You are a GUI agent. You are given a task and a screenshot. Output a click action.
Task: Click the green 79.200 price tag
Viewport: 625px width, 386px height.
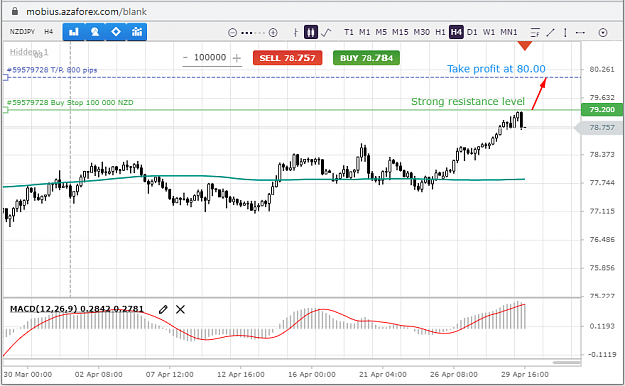(x=602, y=110)
